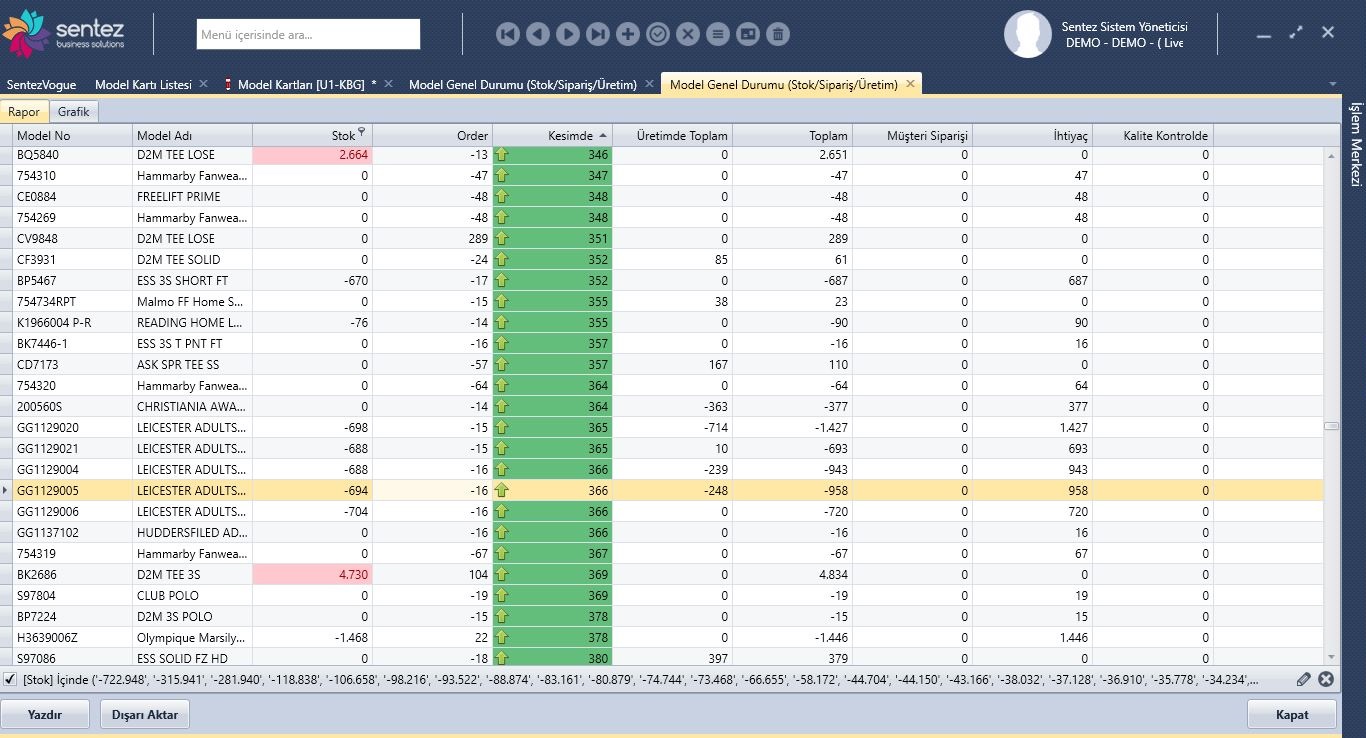Image resolution: width=1366 pixels, height=738 pixels.
Task: Select Model Adı cell FREELIFT PRIME
Action: click(192, 197)
